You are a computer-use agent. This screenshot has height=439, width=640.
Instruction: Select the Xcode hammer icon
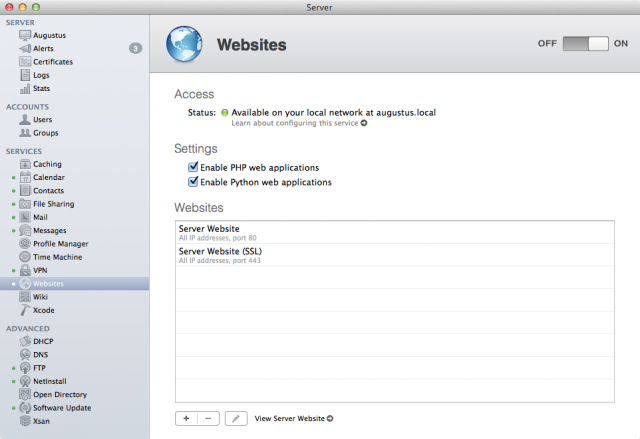pyautogui.click(x=25, y=310)
